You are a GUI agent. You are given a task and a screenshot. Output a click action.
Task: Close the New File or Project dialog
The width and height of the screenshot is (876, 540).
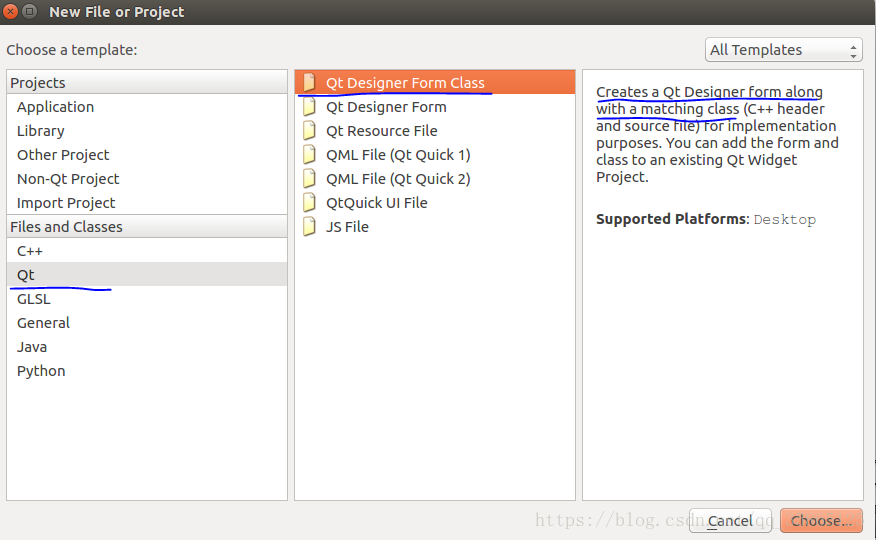click(11, 11)
